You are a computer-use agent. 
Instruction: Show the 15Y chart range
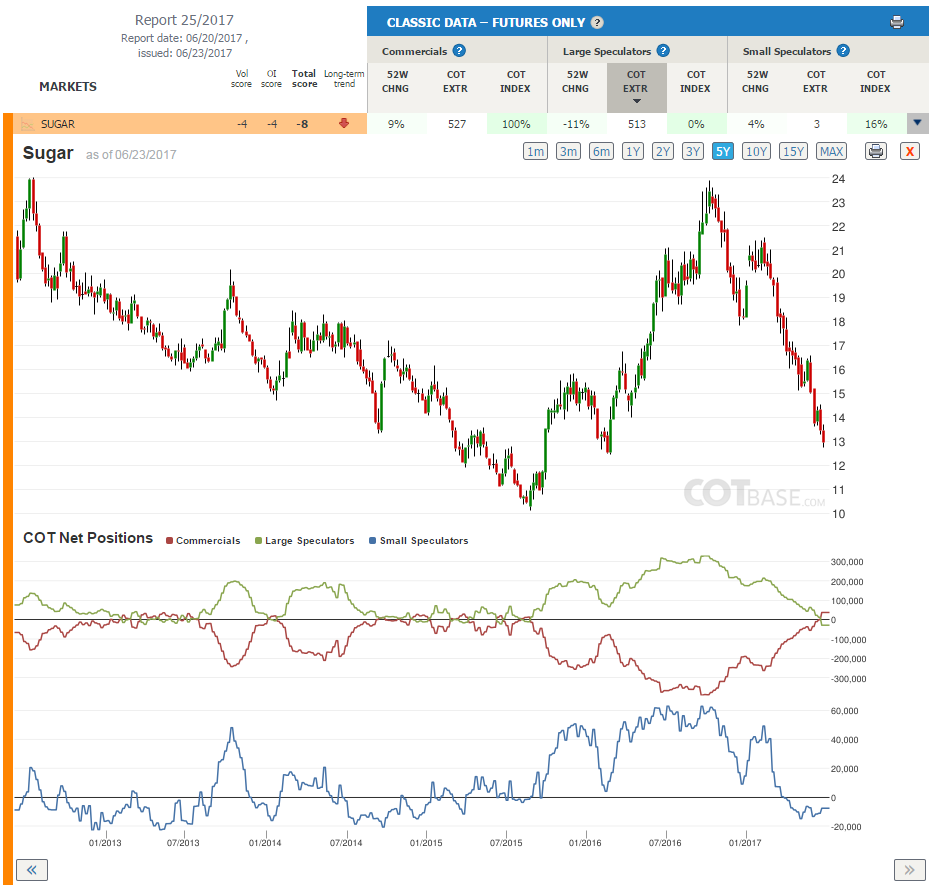(x=793, y=151)
